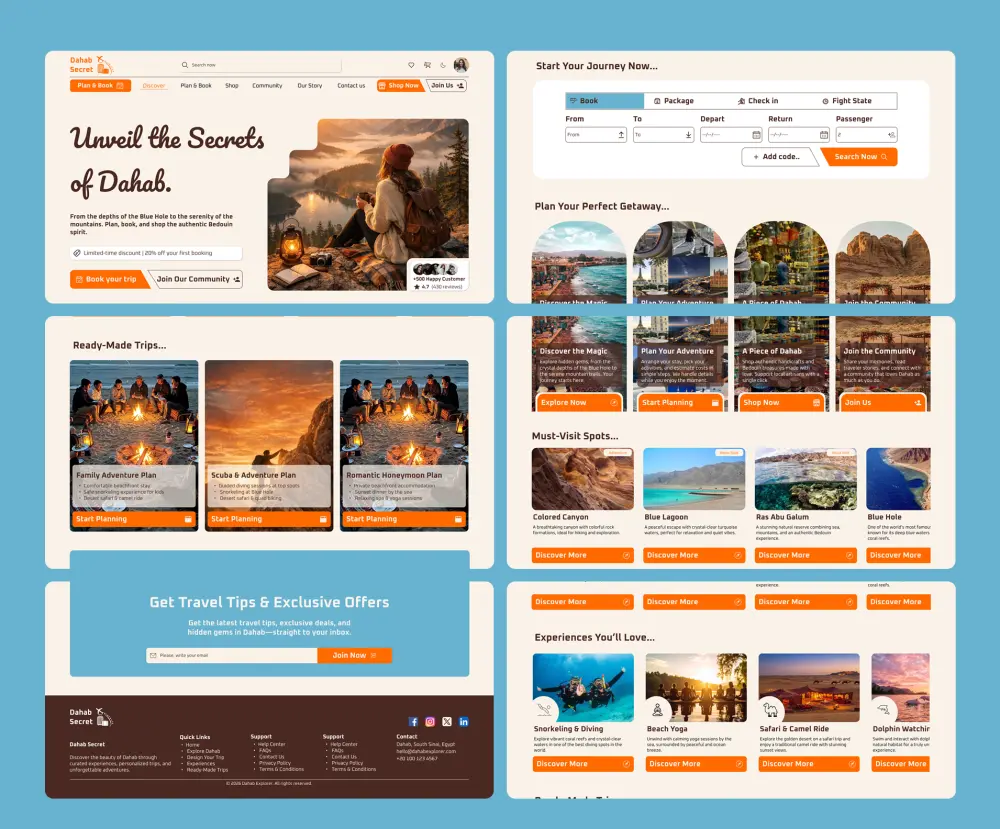The width and height of the screenshot is (1000, 829).
Task: Open the Return date picker field
Action: (798, 135)
